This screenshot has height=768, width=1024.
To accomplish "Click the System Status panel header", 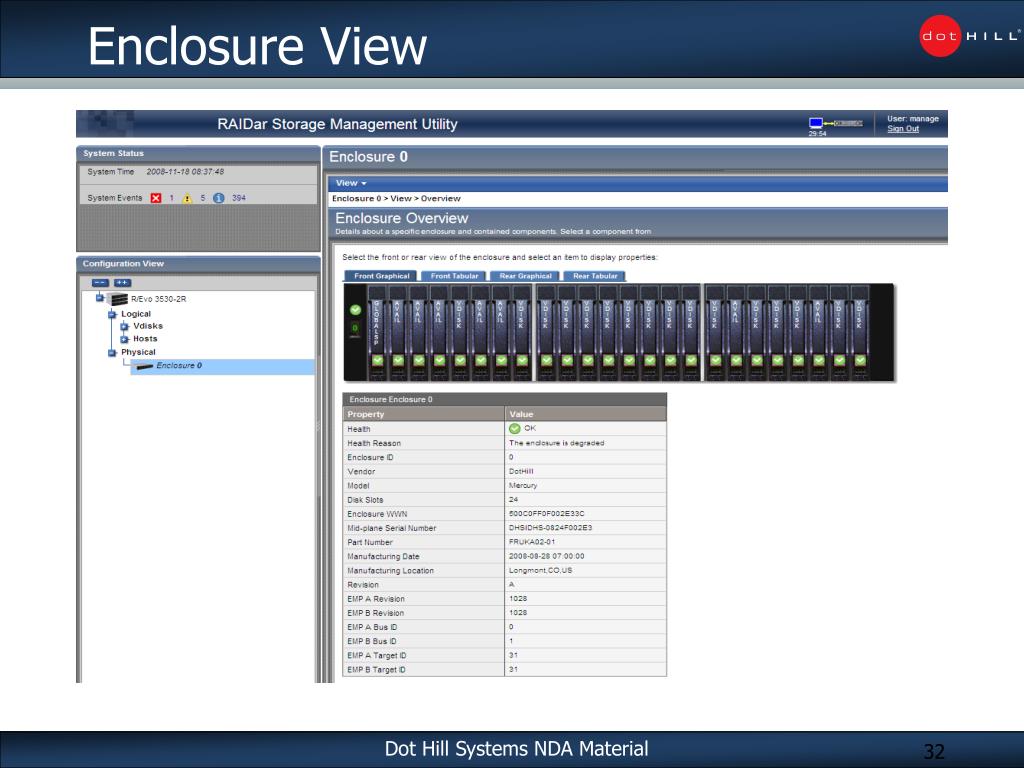I will click(199, 153).
